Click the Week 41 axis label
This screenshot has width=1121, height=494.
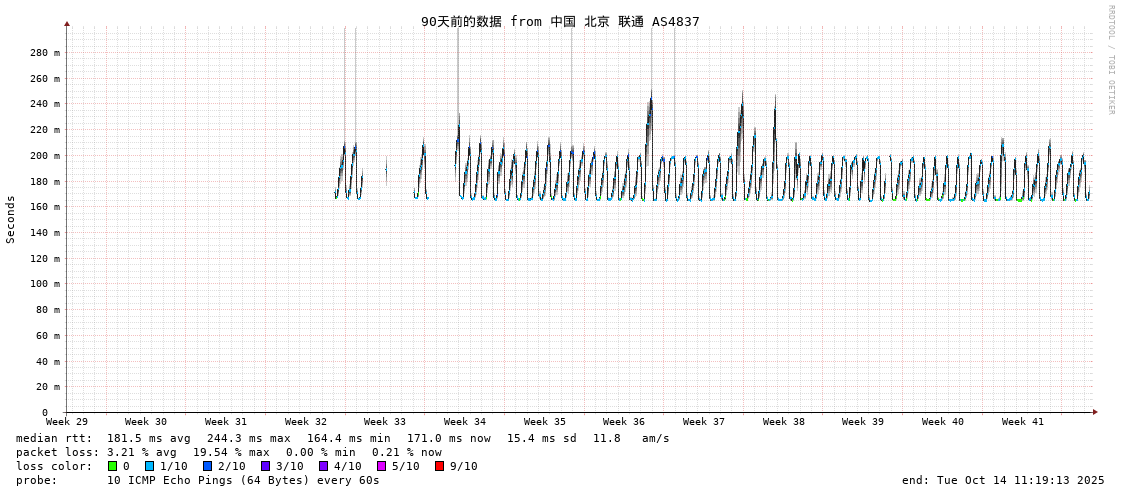click(x=1023, y=422)
